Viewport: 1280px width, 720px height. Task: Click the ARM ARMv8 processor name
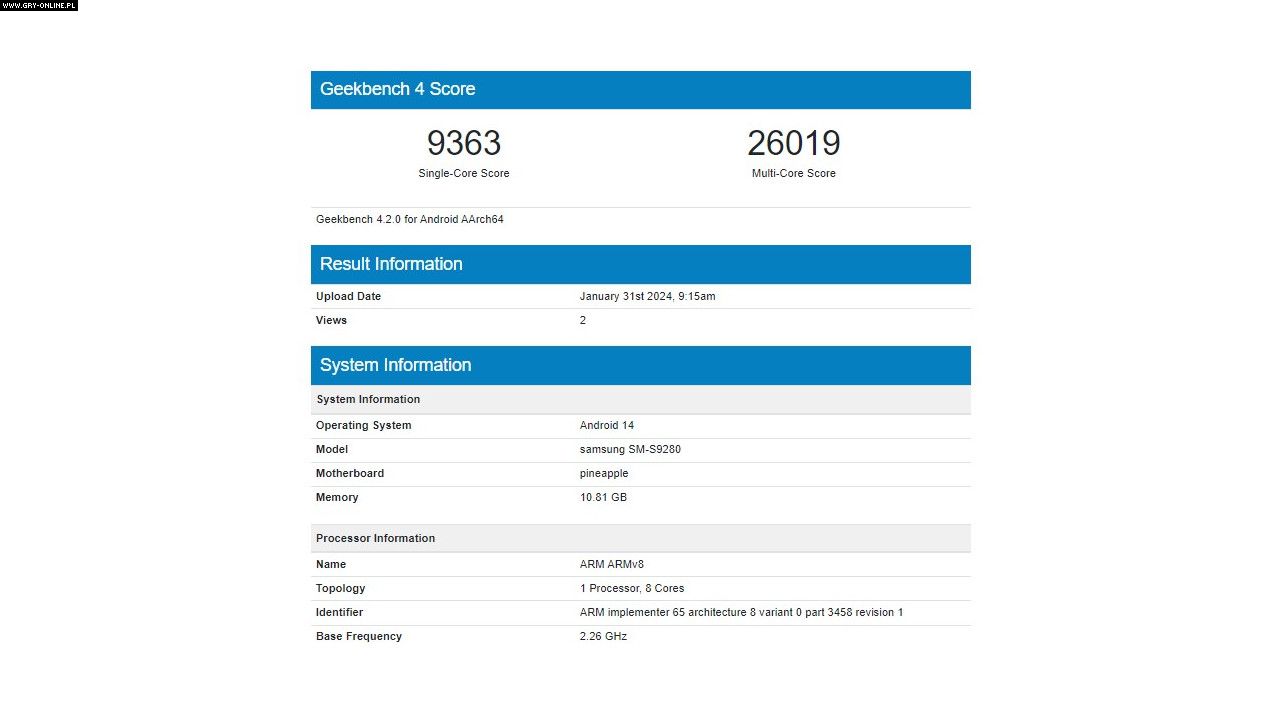point(611,565)
